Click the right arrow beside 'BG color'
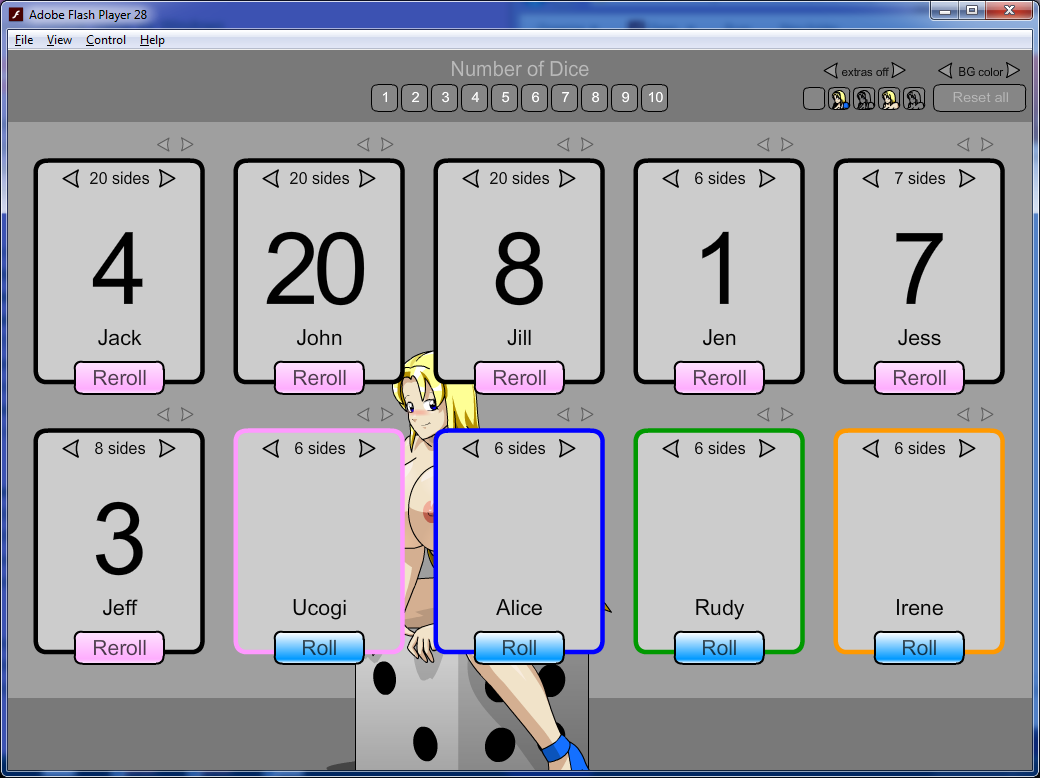This screenshot has height=778, width=1040. coord(1013,70)
